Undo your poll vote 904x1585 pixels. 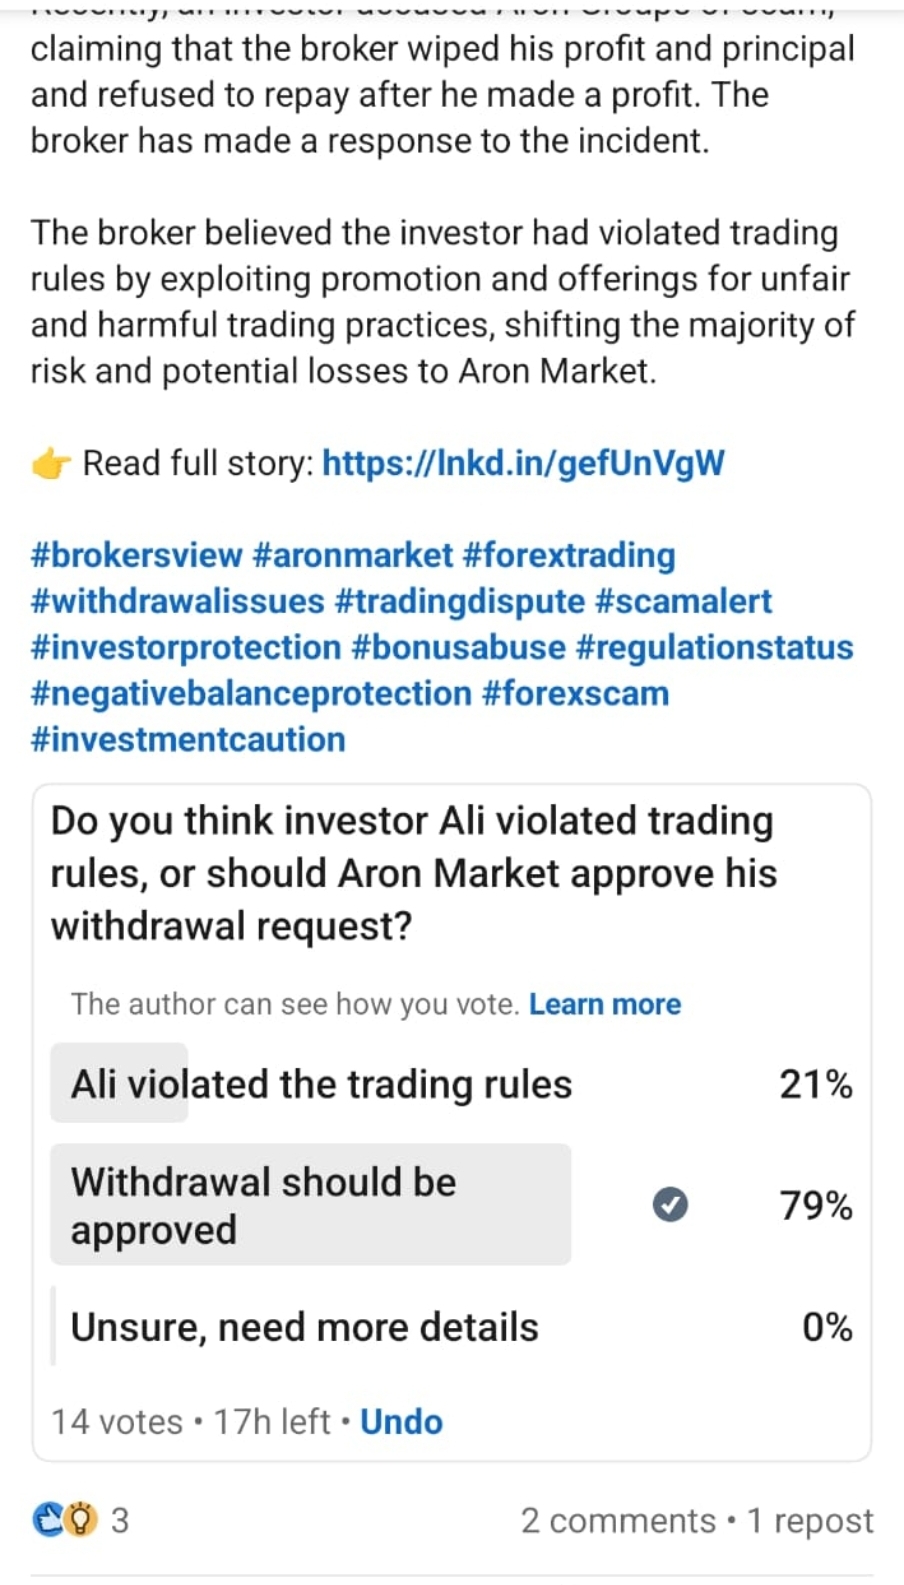pos(401,1421)
